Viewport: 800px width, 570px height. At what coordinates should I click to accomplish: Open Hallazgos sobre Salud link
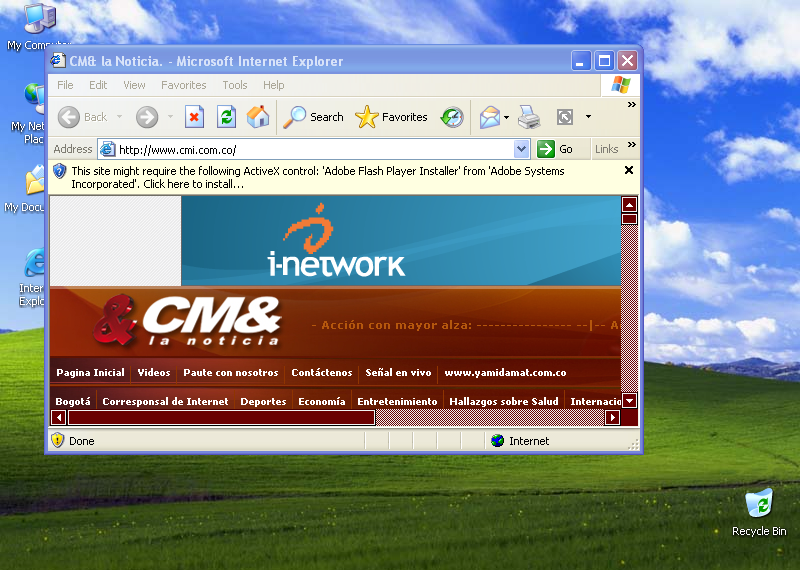[504, 402]
